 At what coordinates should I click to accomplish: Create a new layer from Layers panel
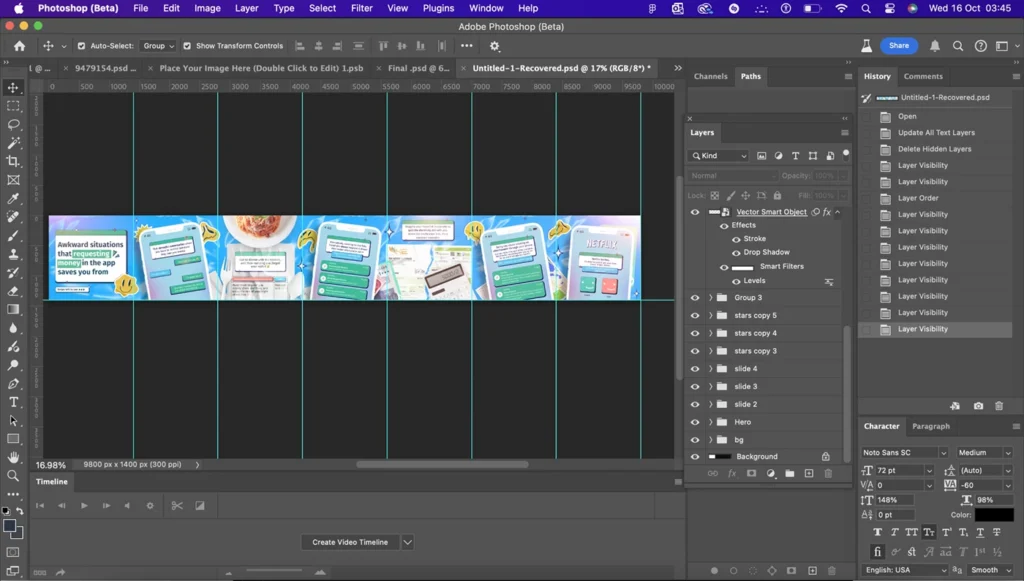coord(809,473)
